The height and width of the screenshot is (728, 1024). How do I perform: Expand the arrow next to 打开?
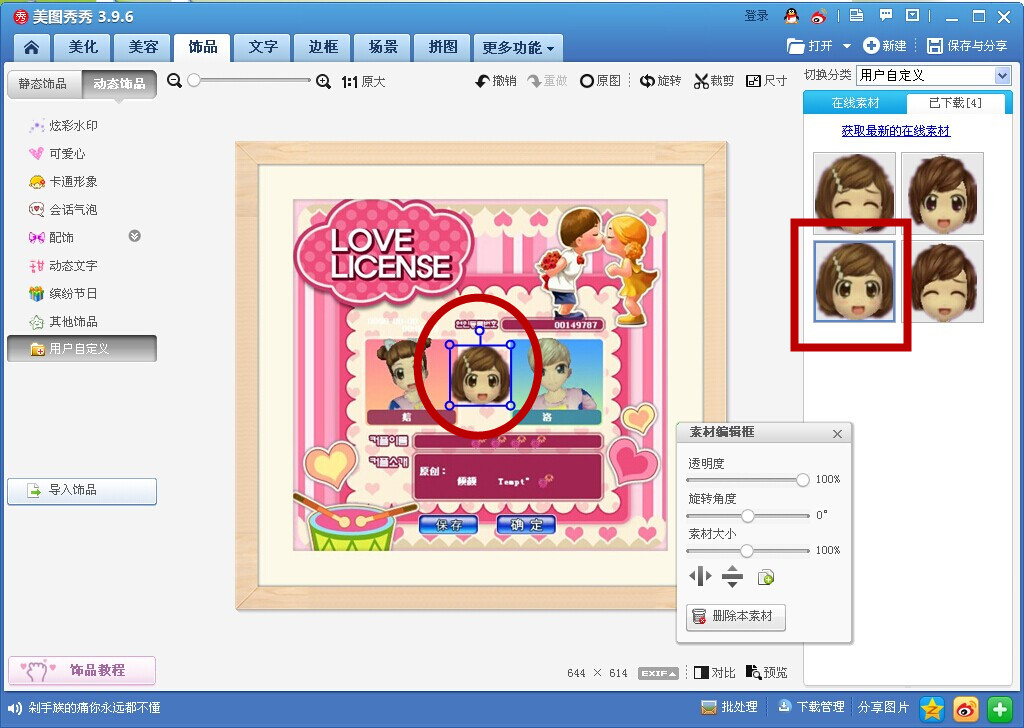click(x=847, y=46)
